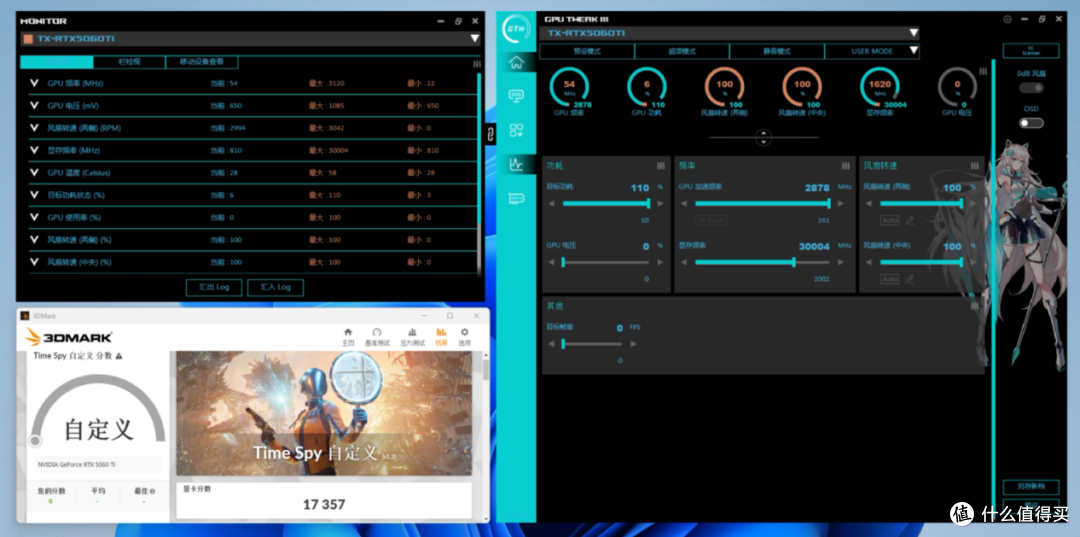
Task: Expand the GPU 电压 (mV) row in Monitor
Action: 34,105
